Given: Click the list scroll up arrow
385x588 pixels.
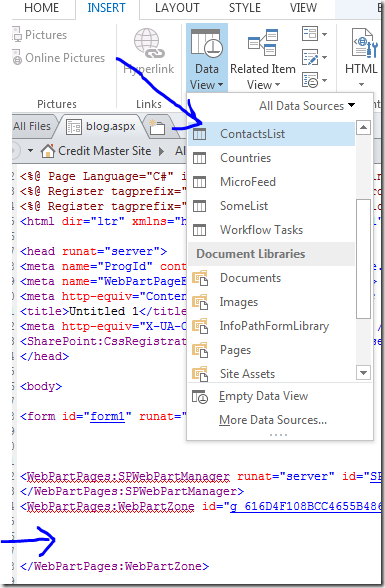Looking at the screenshot, I should point(363,128).
